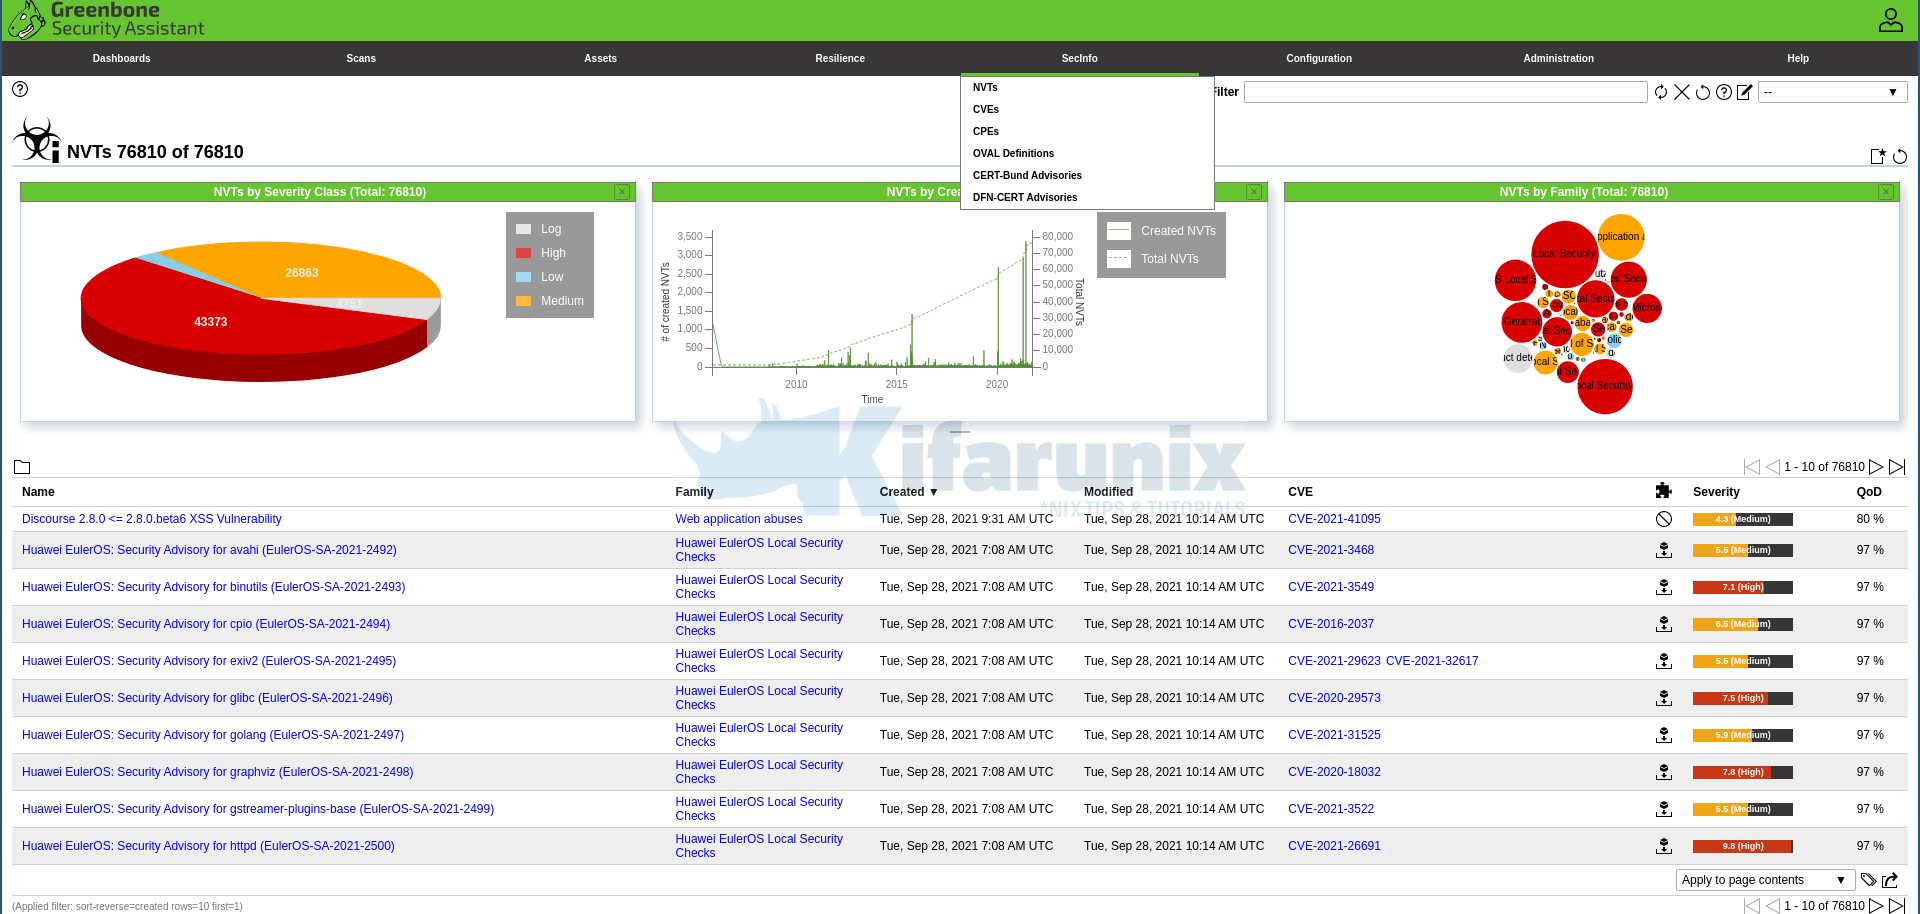Viewport: 1920px width, 914px height.
Task: Open CVE-2021-32617 link
Action: [x=1432, y=661]
